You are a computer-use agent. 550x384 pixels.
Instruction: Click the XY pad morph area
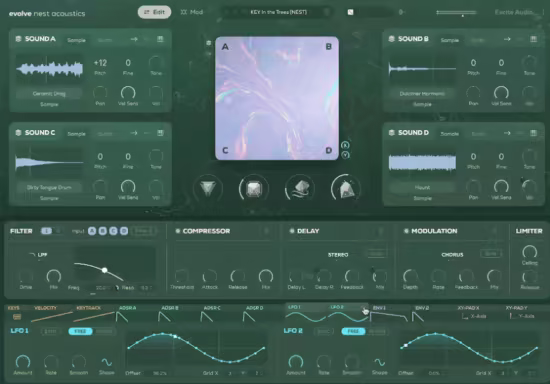(x=277, y=98)
